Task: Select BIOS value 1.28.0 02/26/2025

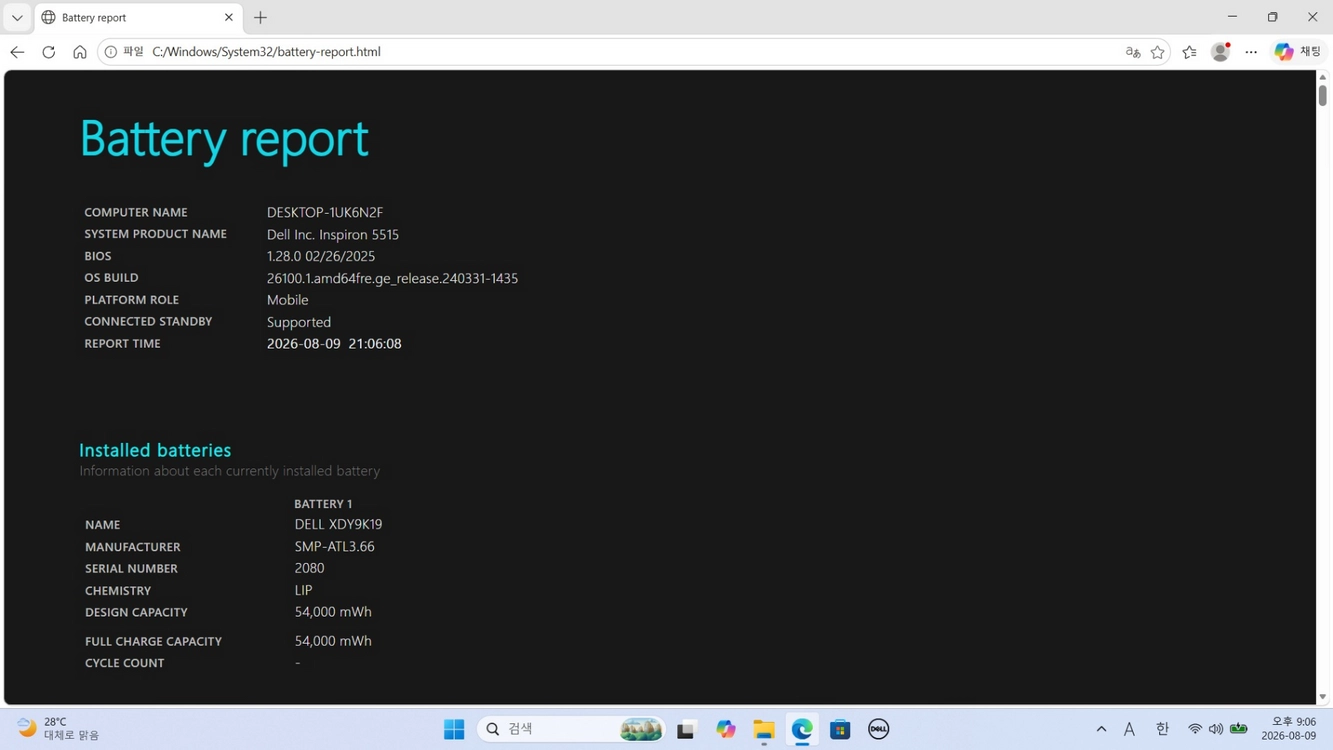Action: [x=321, y=256]
